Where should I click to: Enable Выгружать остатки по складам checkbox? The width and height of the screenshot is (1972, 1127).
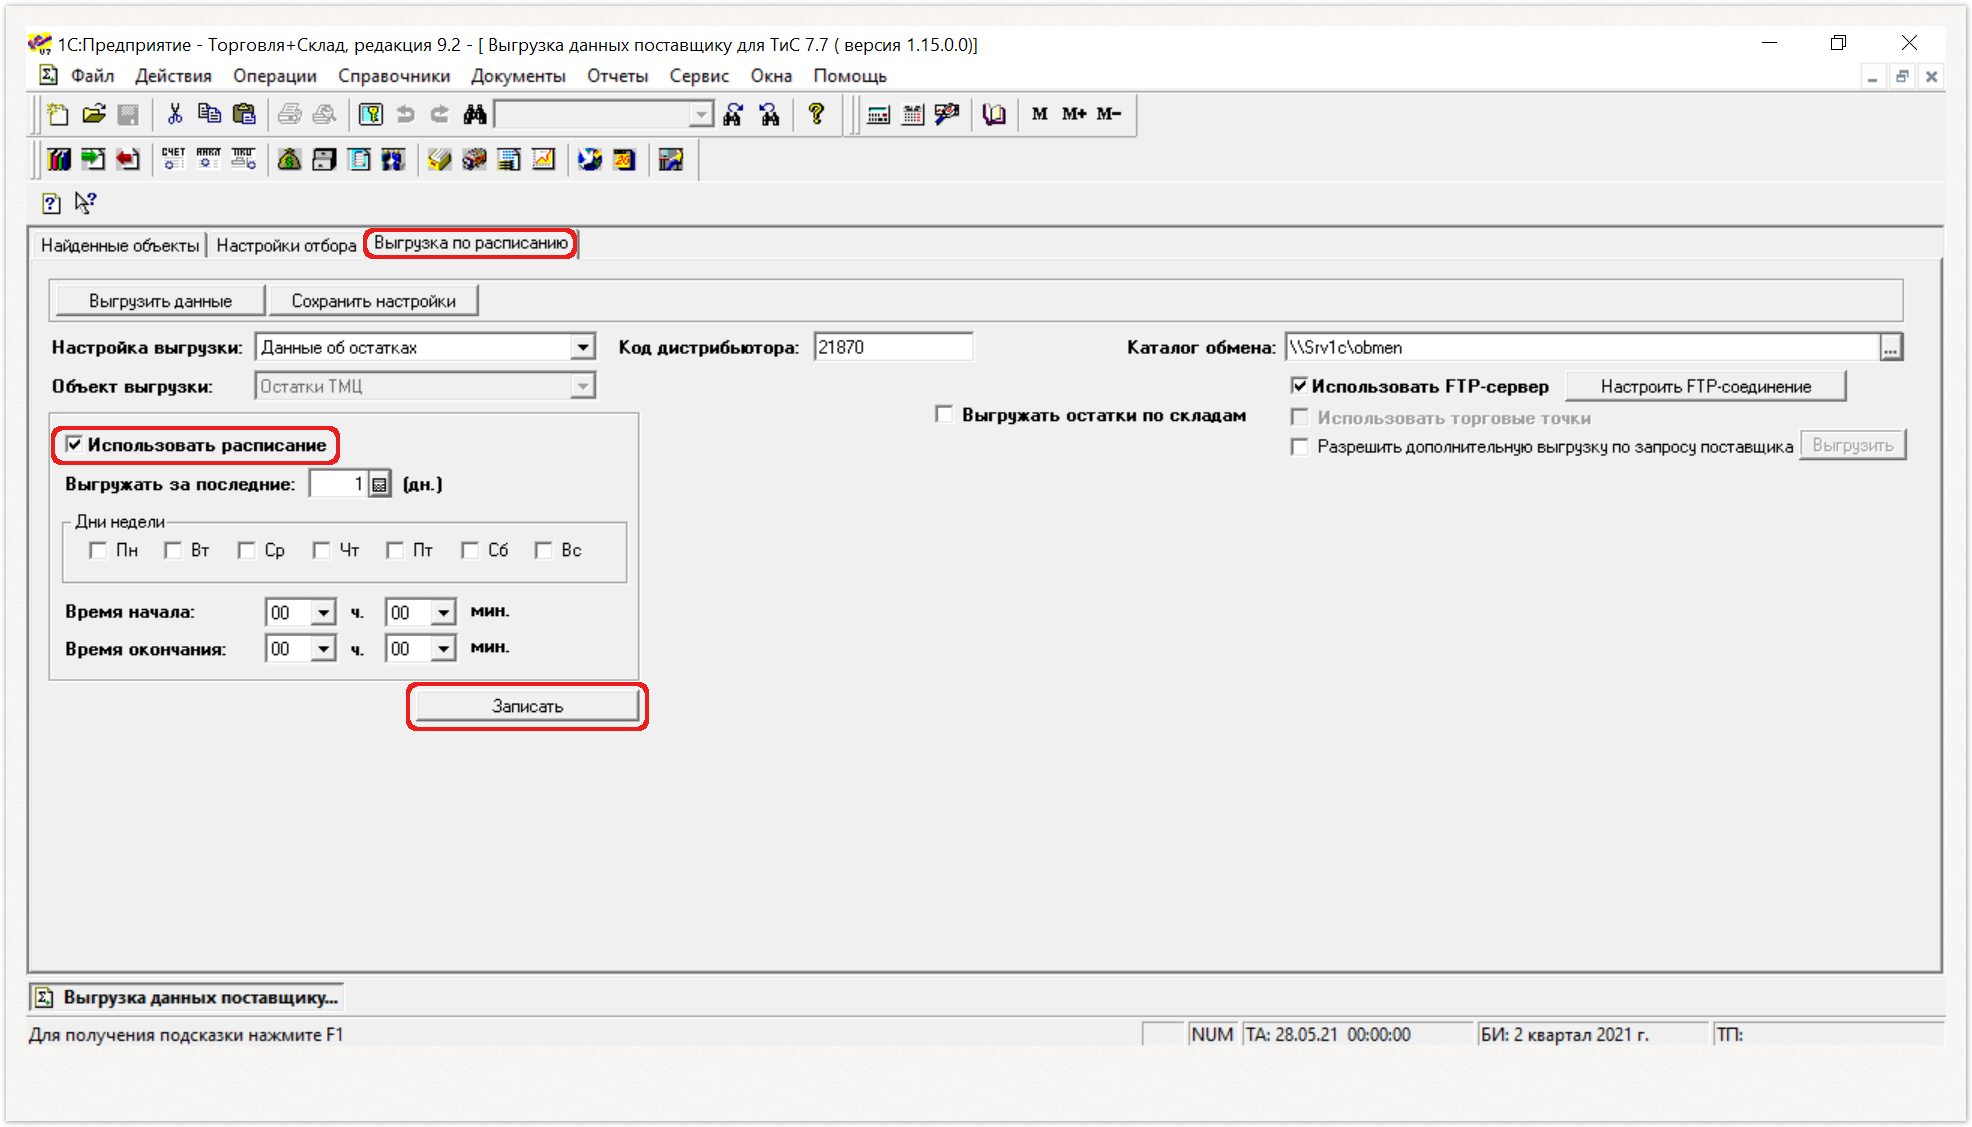coord(944,414)
